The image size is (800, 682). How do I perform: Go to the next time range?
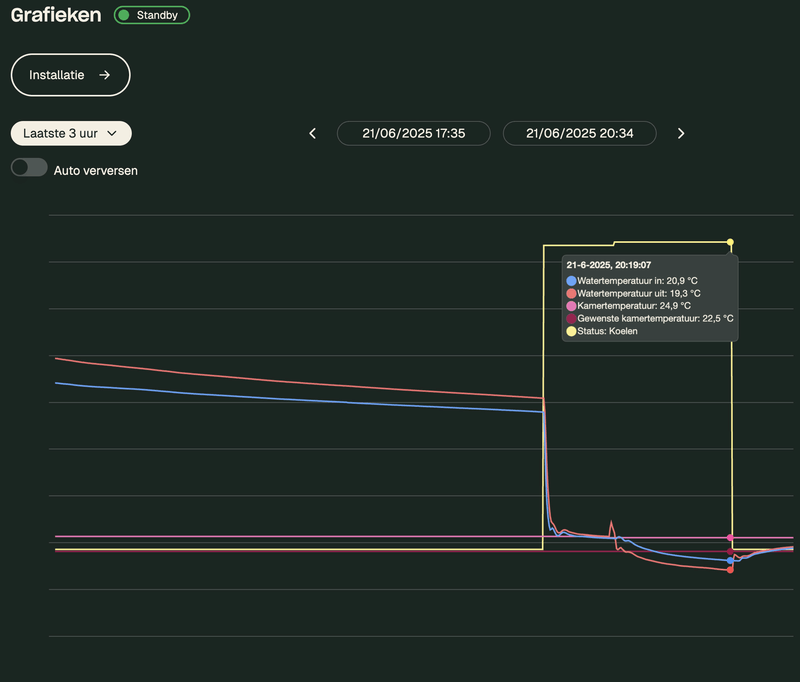(681, 133)
